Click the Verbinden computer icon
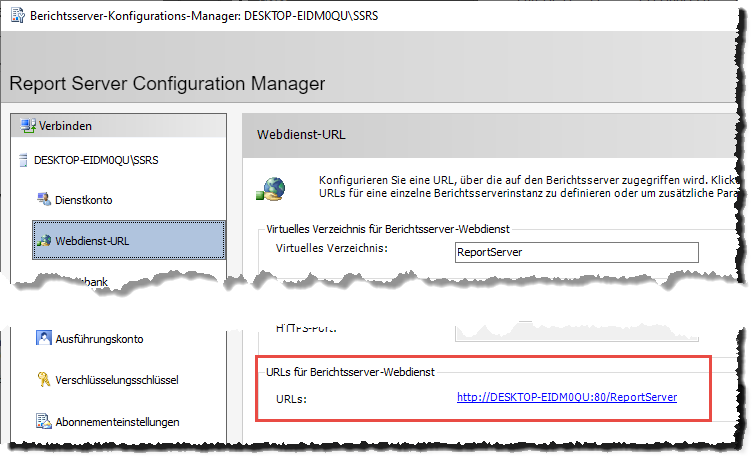756x462 pixels. click(28, 126)
